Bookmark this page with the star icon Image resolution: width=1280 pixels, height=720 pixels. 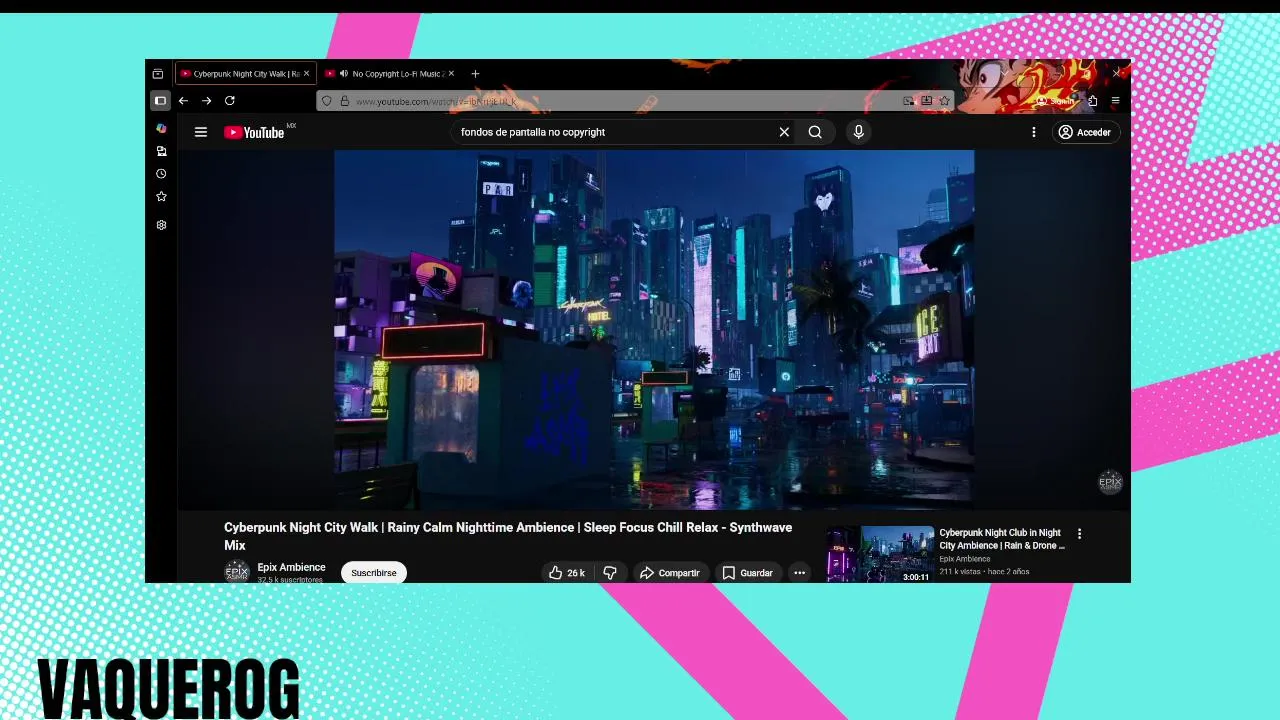[944, 101]
